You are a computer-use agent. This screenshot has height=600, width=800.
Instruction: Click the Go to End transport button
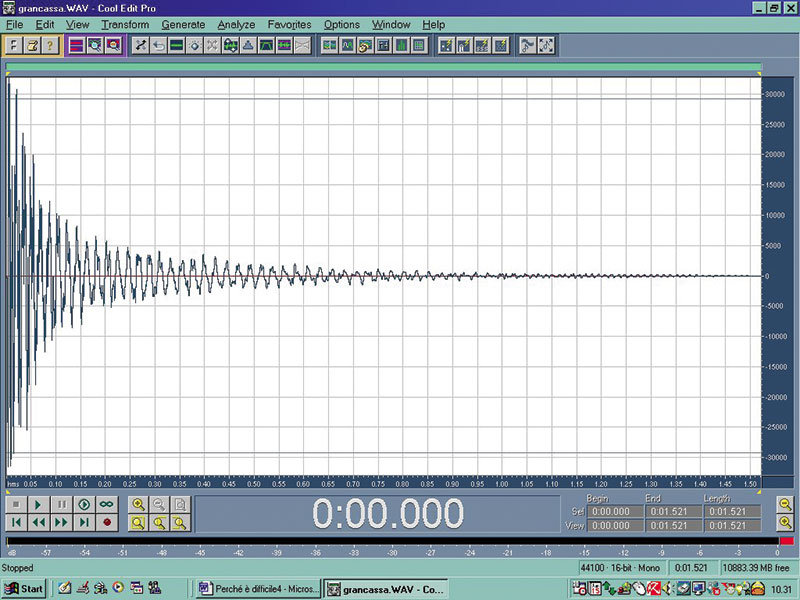click(84, 522)
